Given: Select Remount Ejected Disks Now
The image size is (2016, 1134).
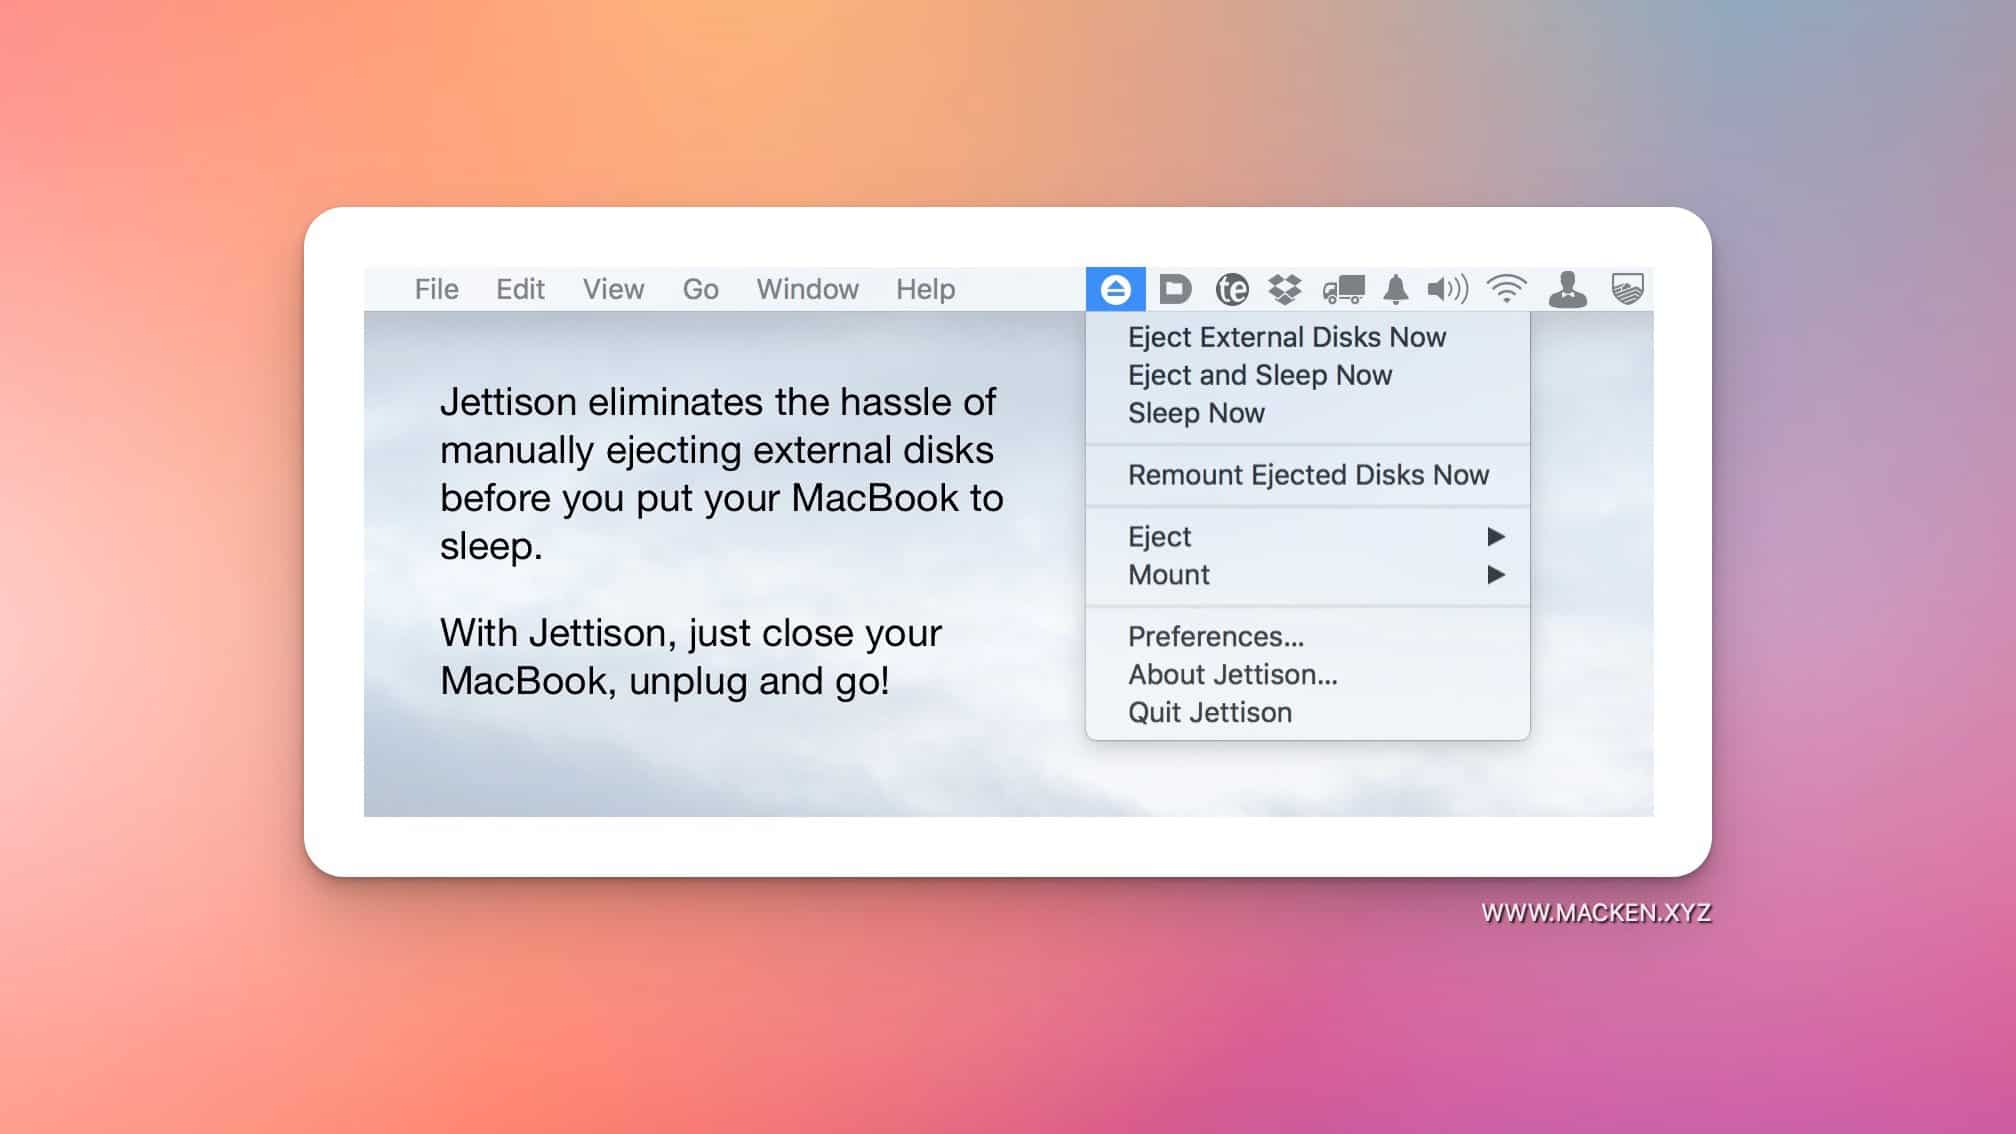Looking at the screenshot, I should pos(1307,475).
